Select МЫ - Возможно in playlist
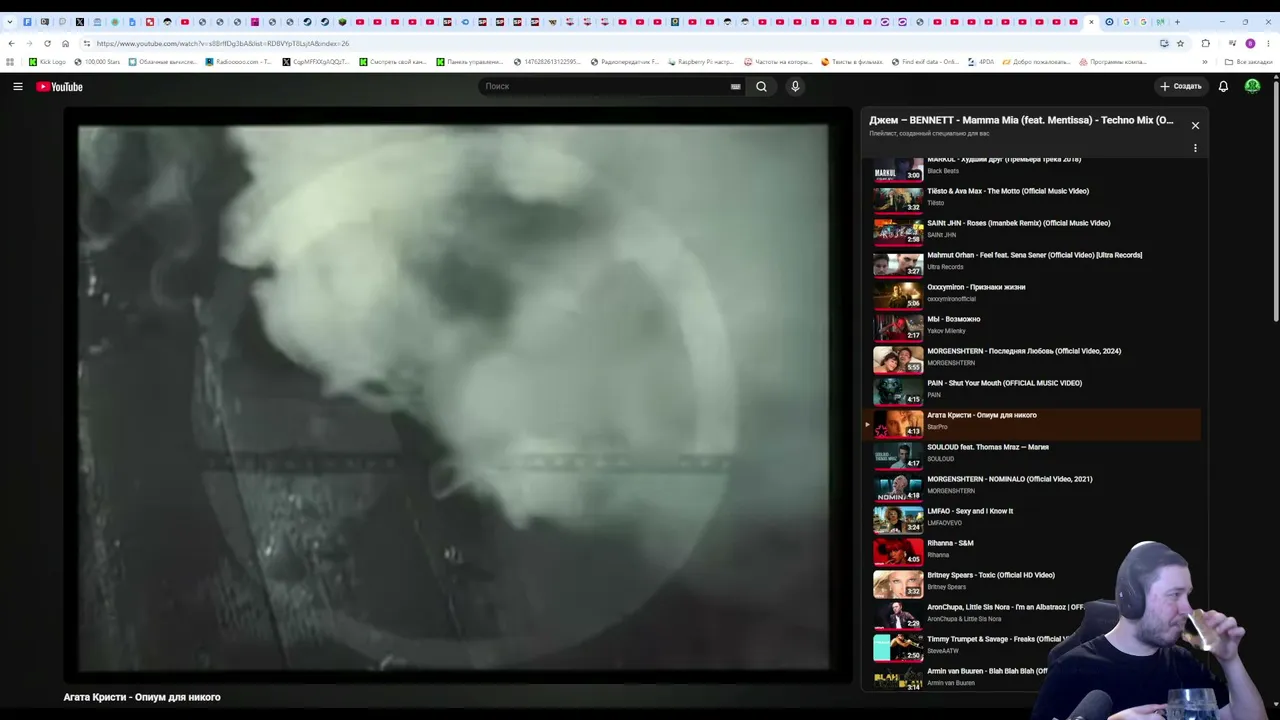This screenshot has height=720, width=1280. pyautogui.click(x=953, y=319)
